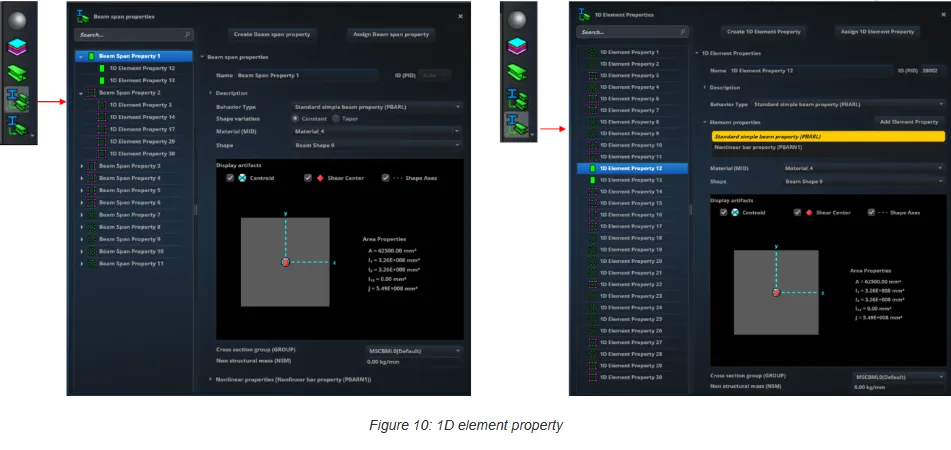
Task: Open Behavior Type dropdown in Beam span properties
Action: 377,106
